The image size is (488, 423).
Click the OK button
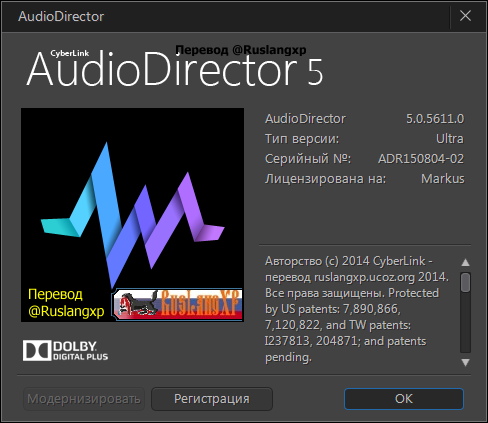pyautogui.click(x=404, y=399)
